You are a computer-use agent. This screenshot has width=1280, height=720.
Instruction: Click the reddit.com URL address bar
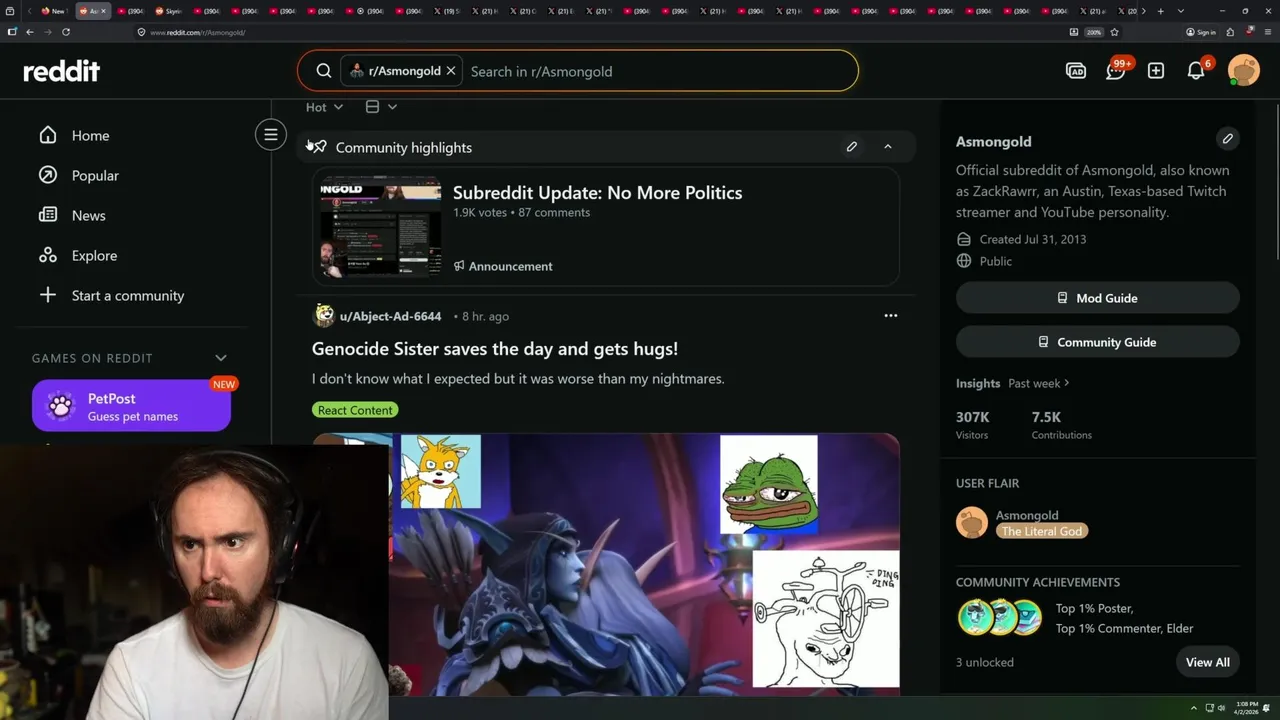point(600,32)
